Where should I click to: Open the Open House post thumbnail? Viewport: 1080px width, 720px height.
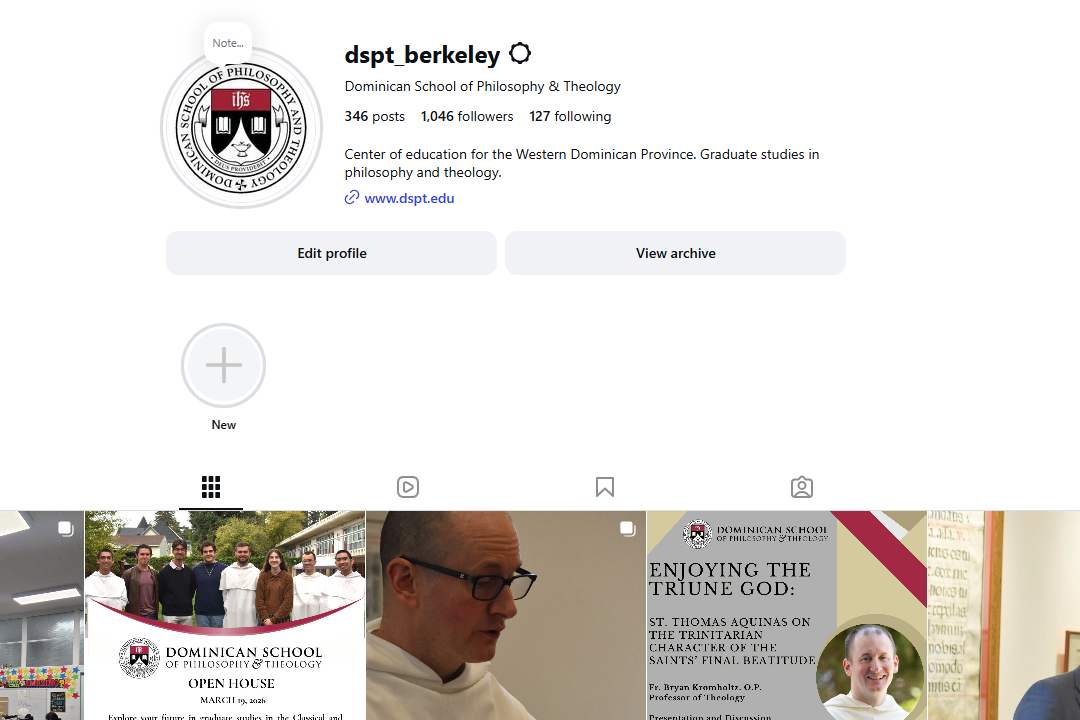point(225,615)
